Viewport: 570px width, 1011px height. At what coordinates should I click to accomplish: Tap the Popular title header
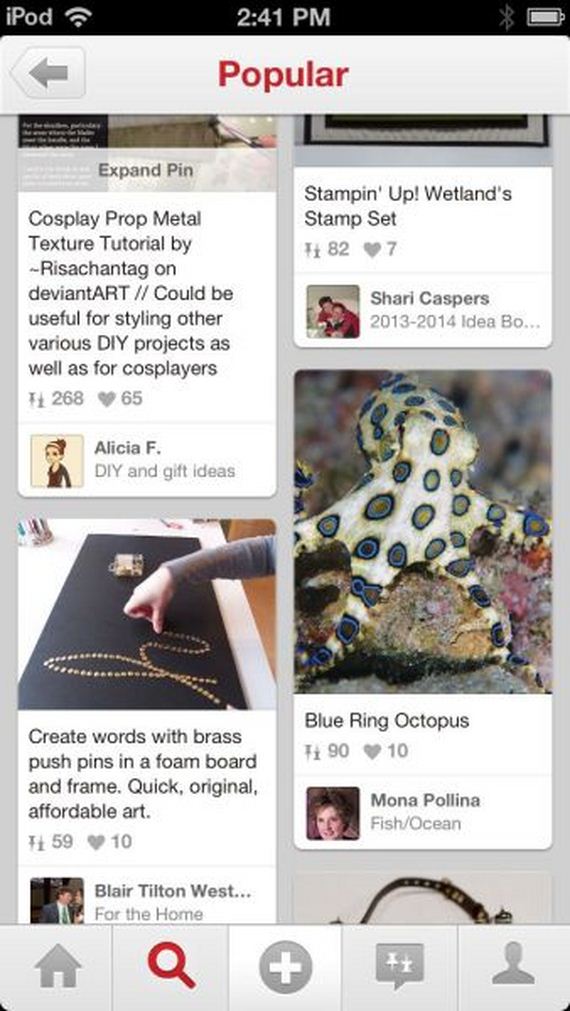(x=283, y=75)
